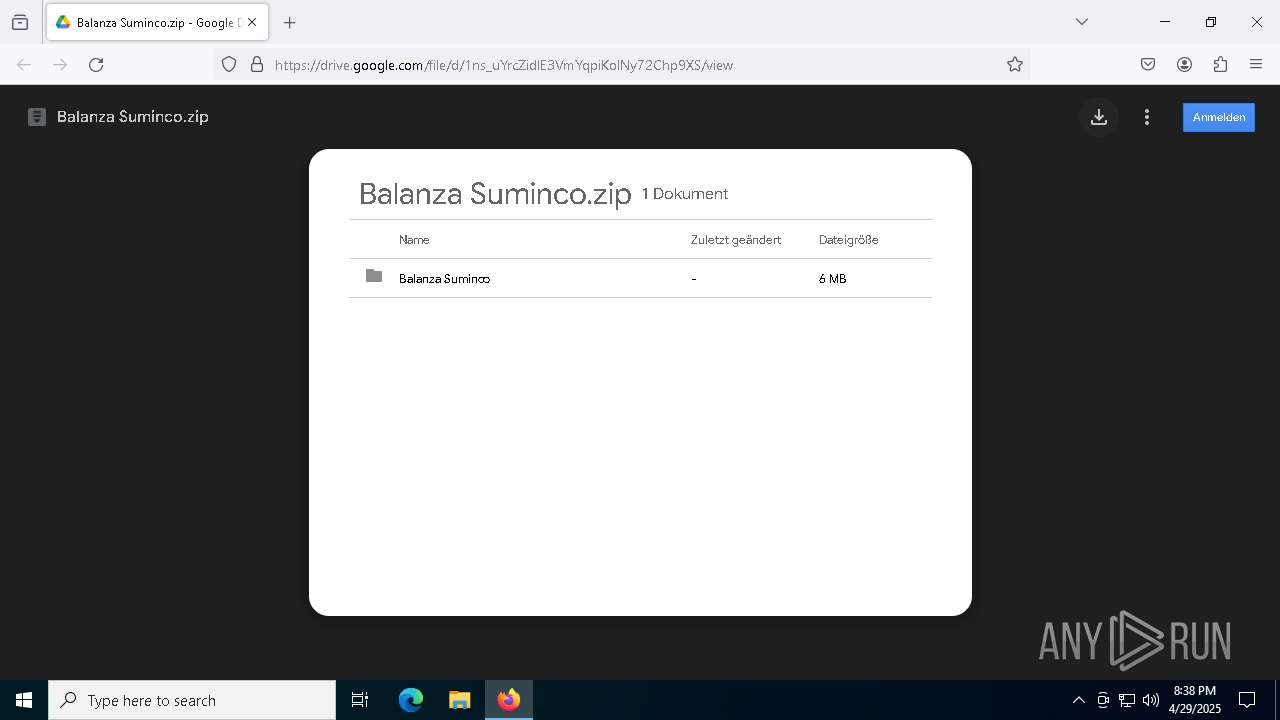Click the 6 MB file size cell

(x=832, y=279)
